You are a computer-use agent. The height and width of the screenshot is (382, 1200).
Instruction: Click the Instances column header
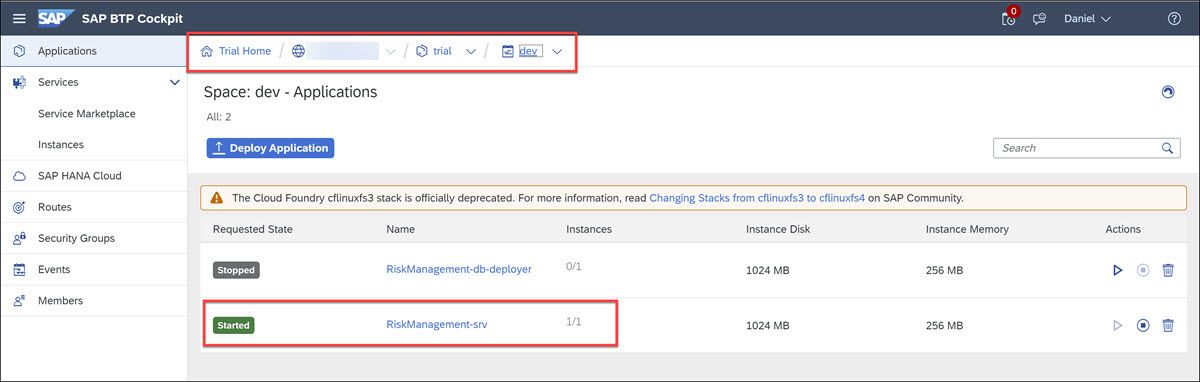click(x=589, y=229)
